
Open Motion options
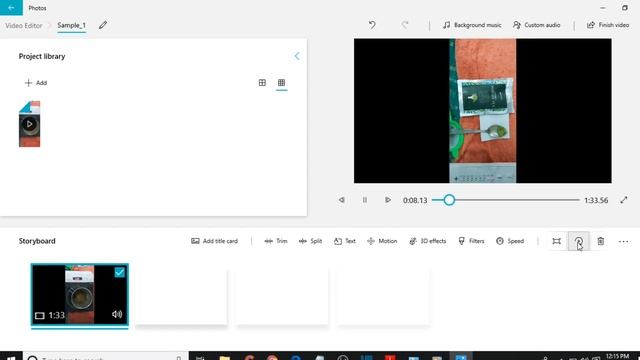(382, 241)
